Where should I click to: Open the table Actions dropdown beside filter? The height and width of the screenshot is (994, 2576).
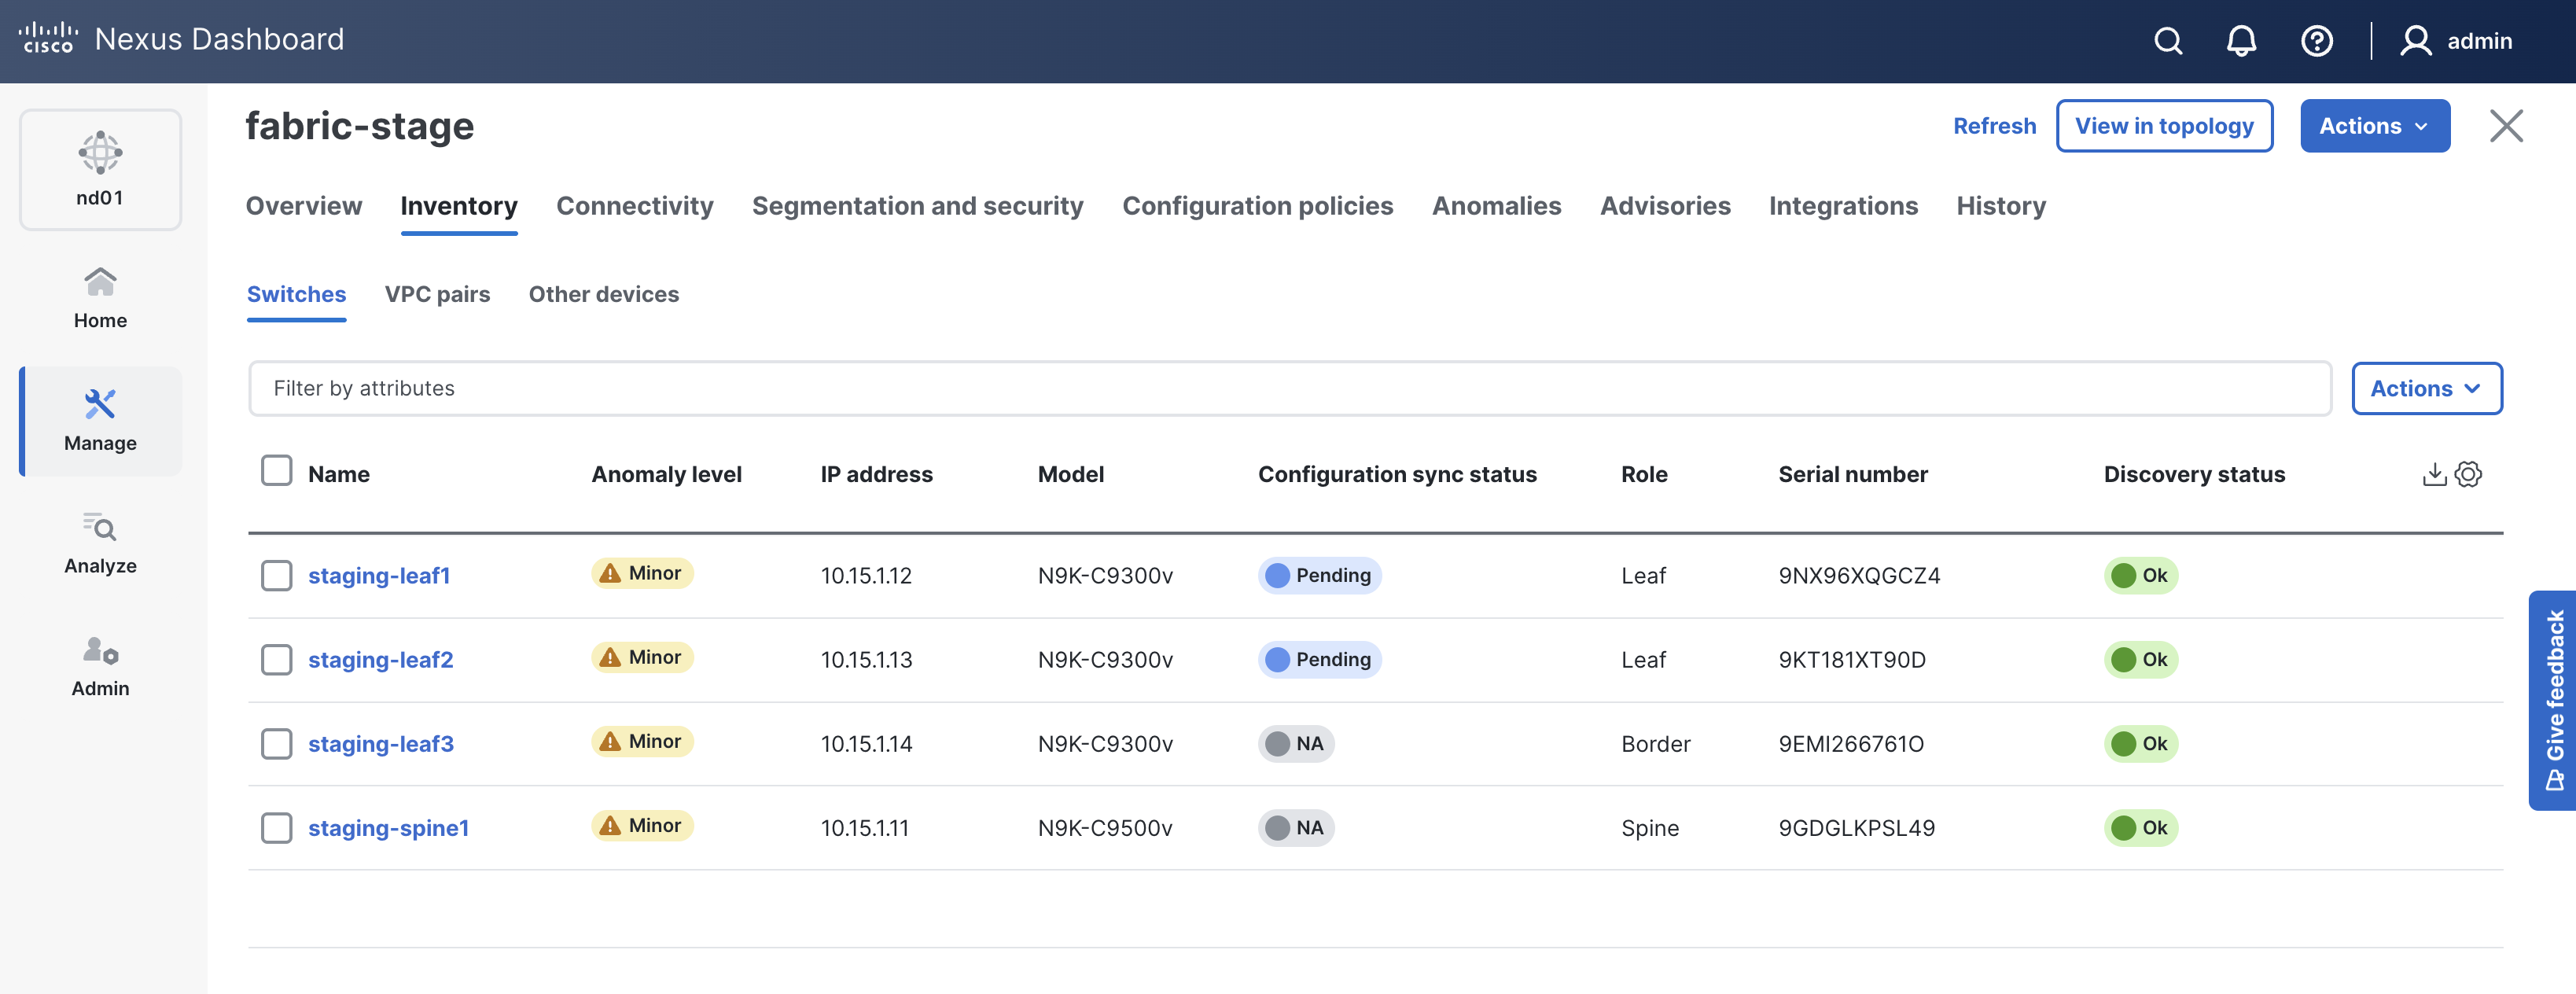point(2426,388)
